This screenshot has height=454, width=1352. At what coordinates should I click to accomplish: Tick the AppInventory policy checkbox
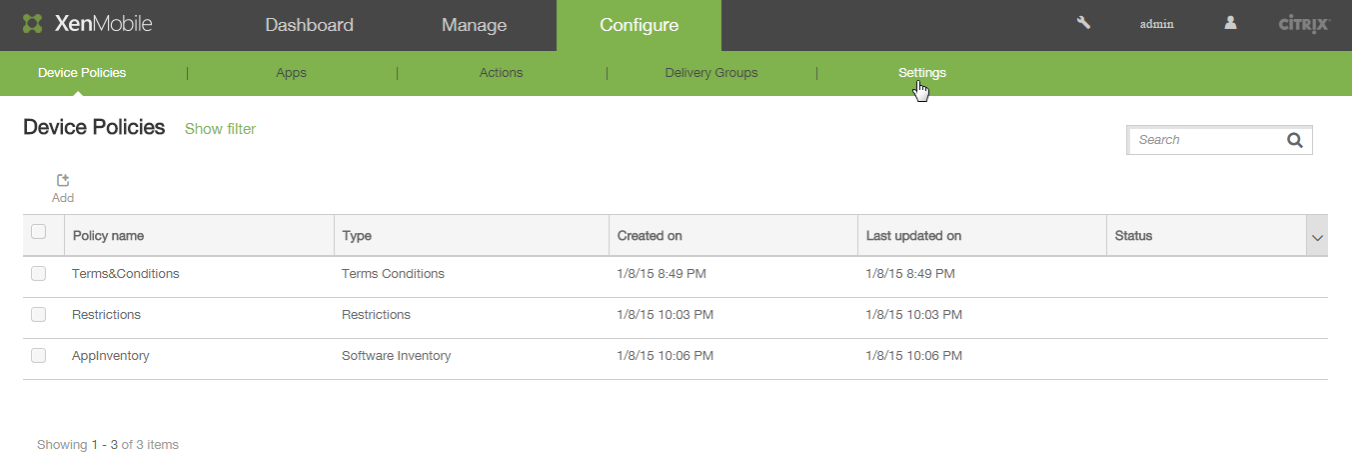pyautogui.click(x=39, y=355)
